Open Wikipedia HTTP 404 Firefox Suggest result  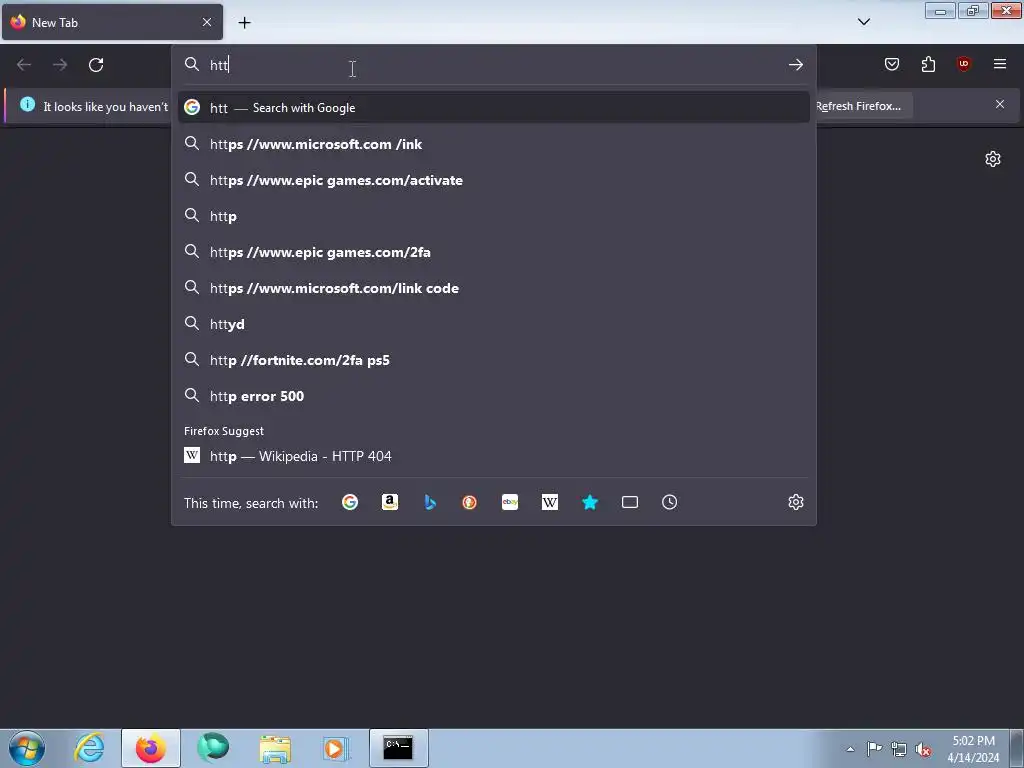(494, 456)
